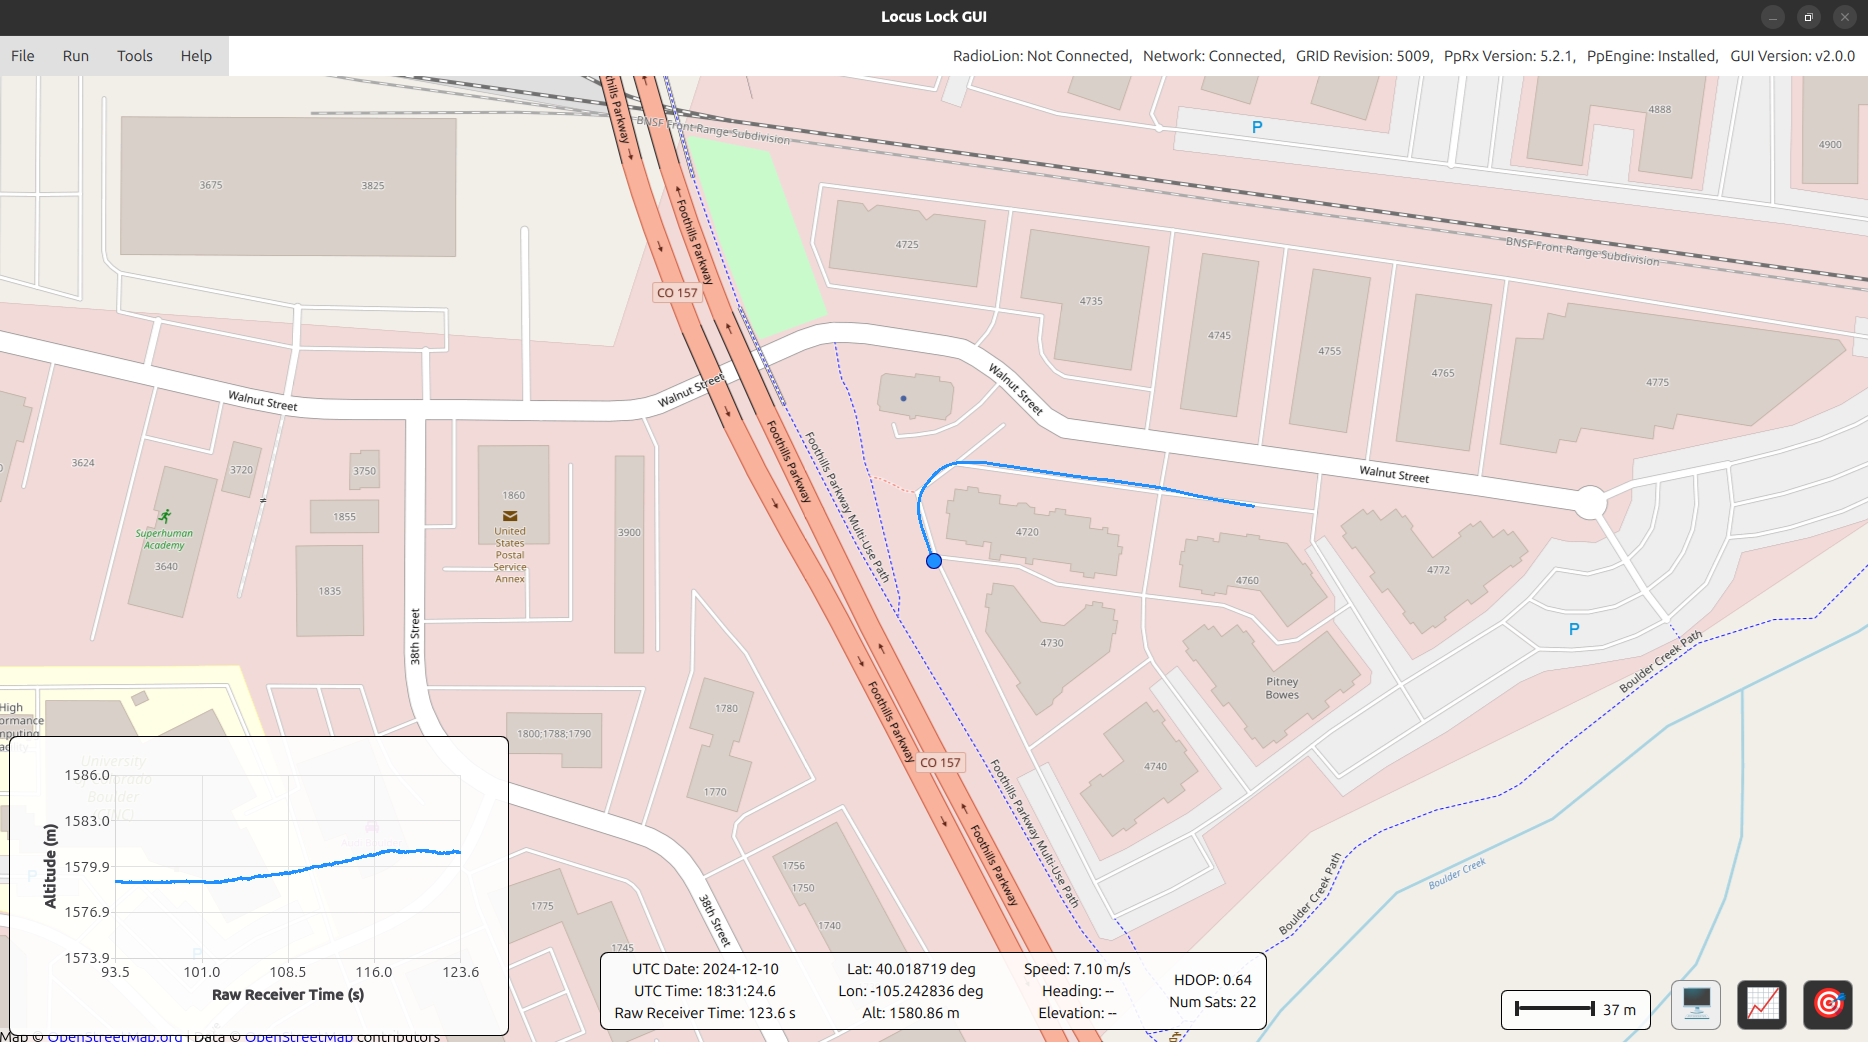Viewport: 1868px width, 1042px height.
Task: Click the Raw Receiver Time (s) axis label
Action: click(288, 995)
